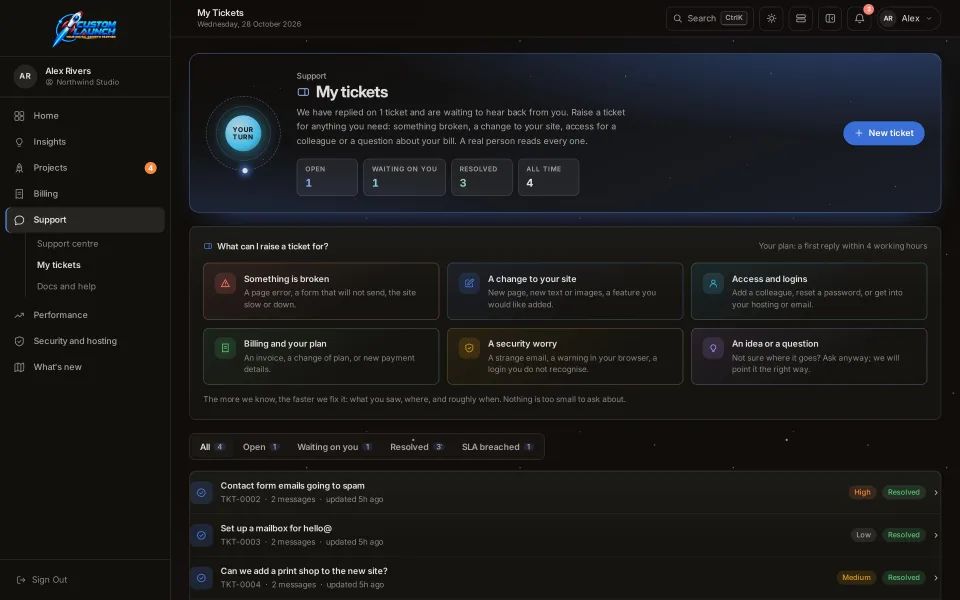The image size is (960, 600).
Task: Click the check icon for TKT-0002
Action: tap(201, 492)
